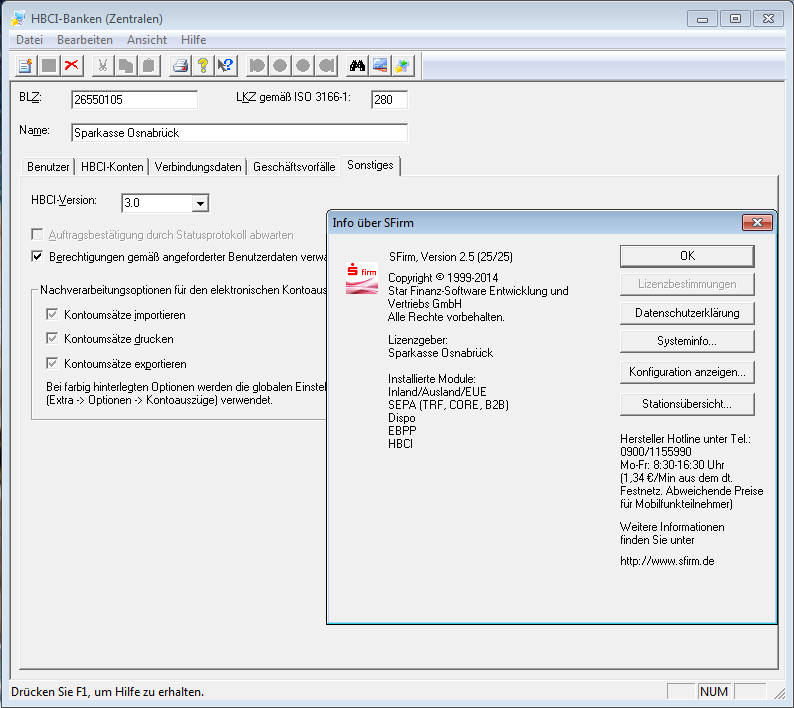Click the printer icon

click(180, 66)
